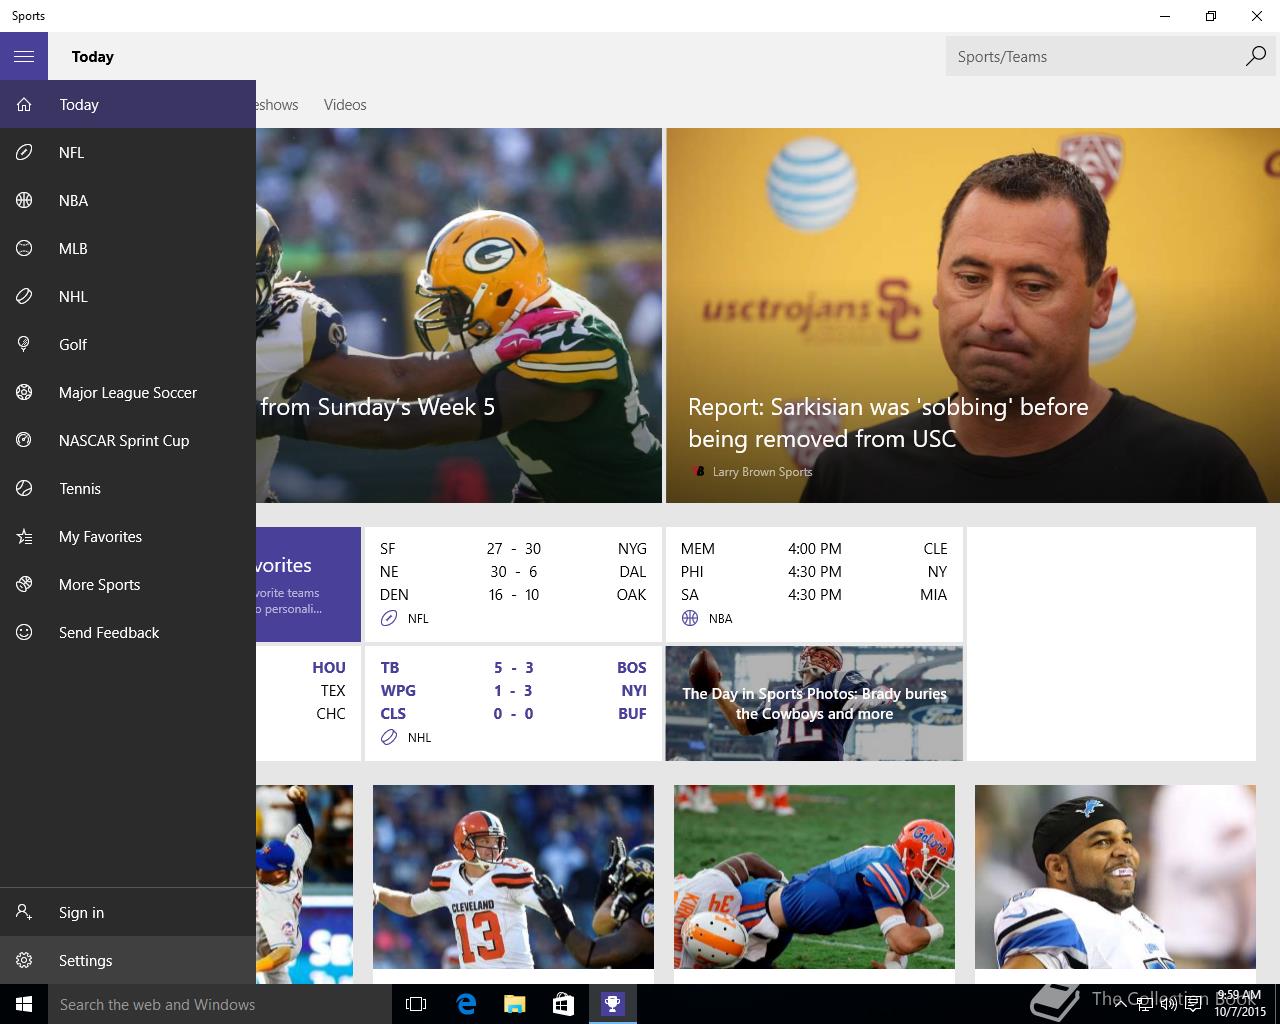This screenshot has height=1024, width=1280.
Task: Click the More Sports icon
Action: coord(24,584)
